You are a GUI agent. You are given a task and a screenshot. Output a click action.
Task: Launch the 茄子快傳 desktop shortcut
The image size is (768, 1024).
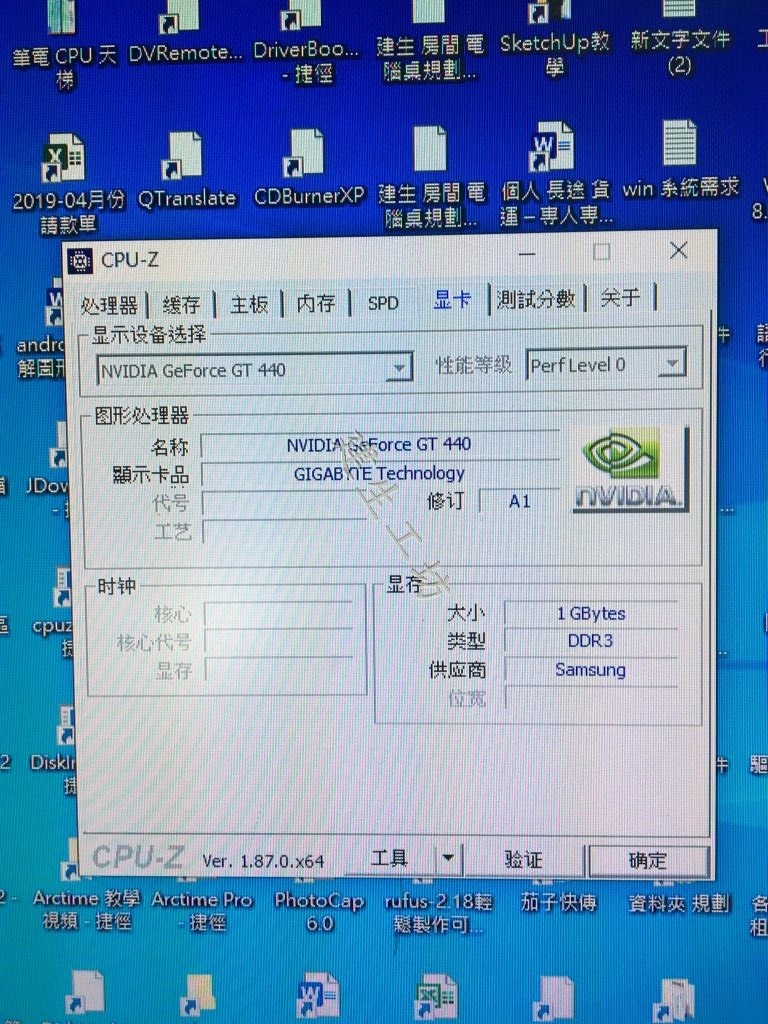[559, 903]
